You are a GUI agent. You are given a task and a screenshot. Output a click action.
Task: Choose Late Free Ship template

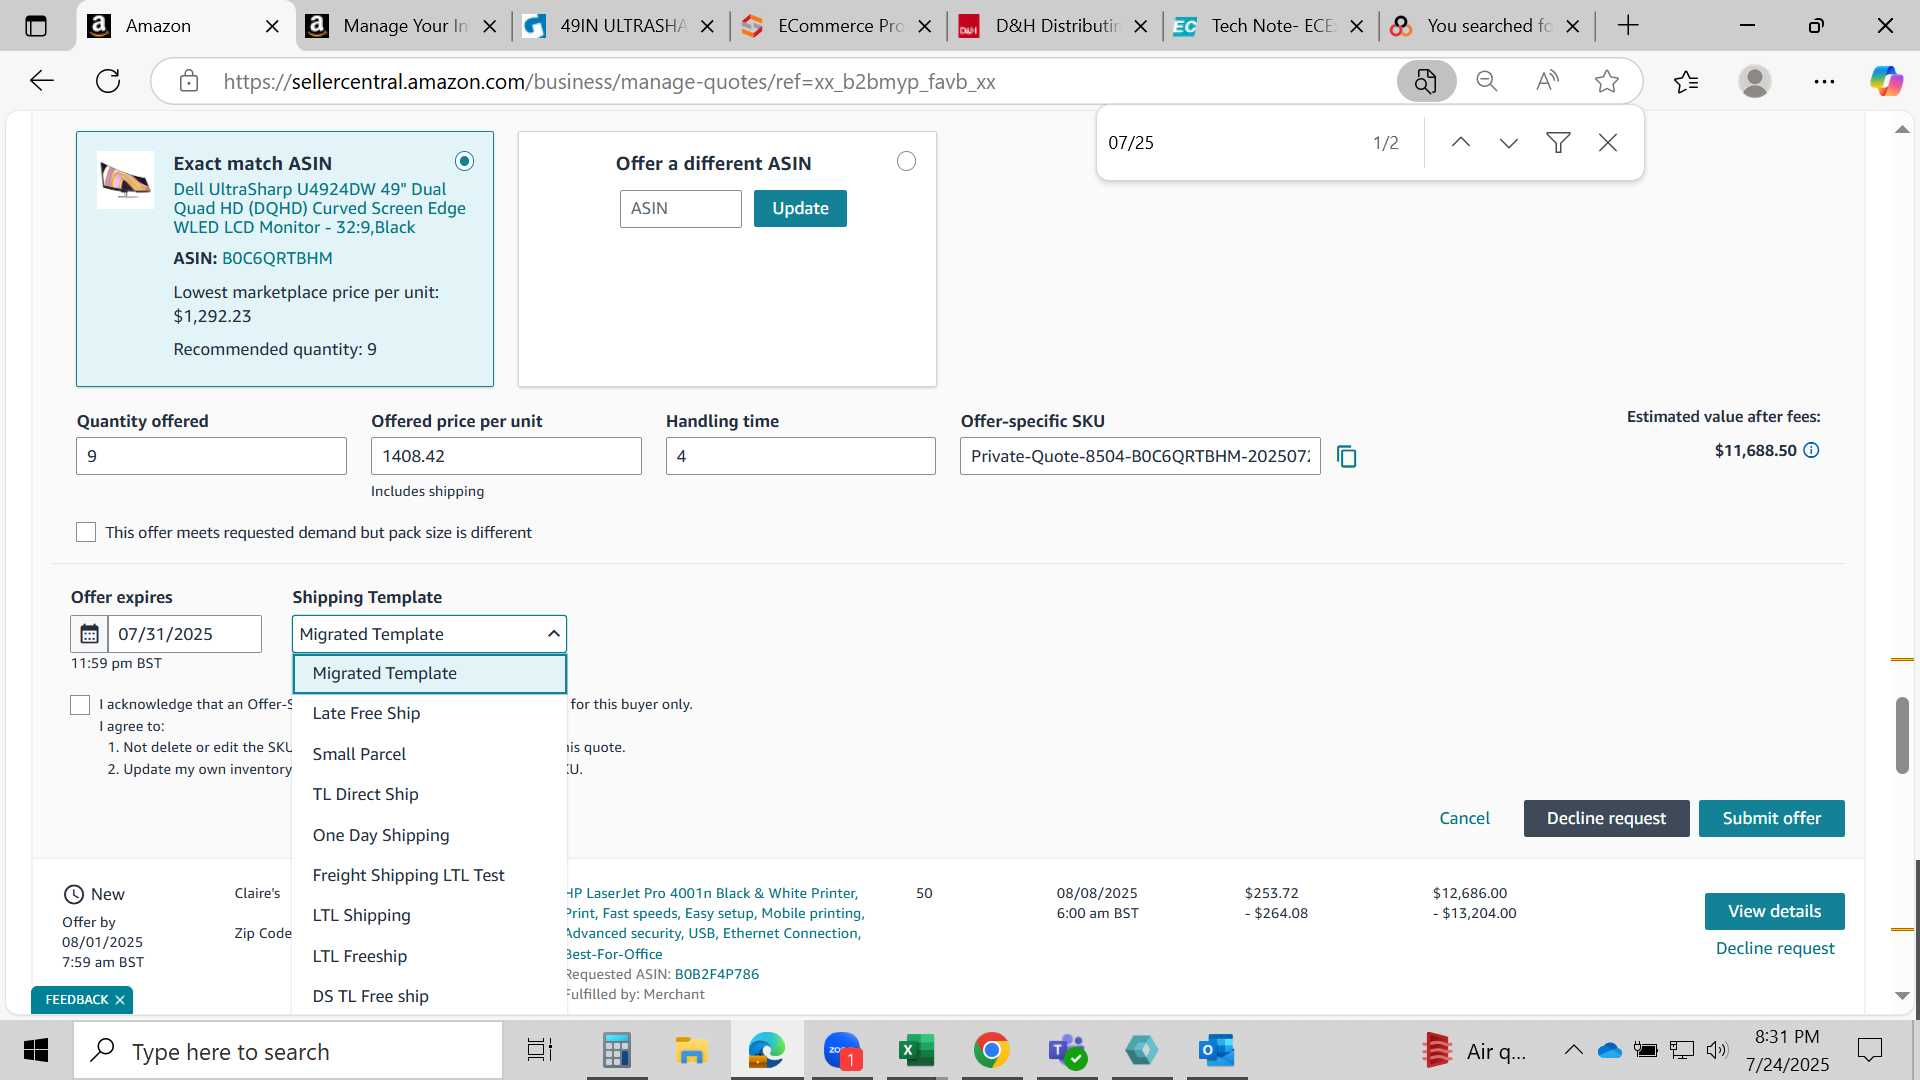point(429,713)
